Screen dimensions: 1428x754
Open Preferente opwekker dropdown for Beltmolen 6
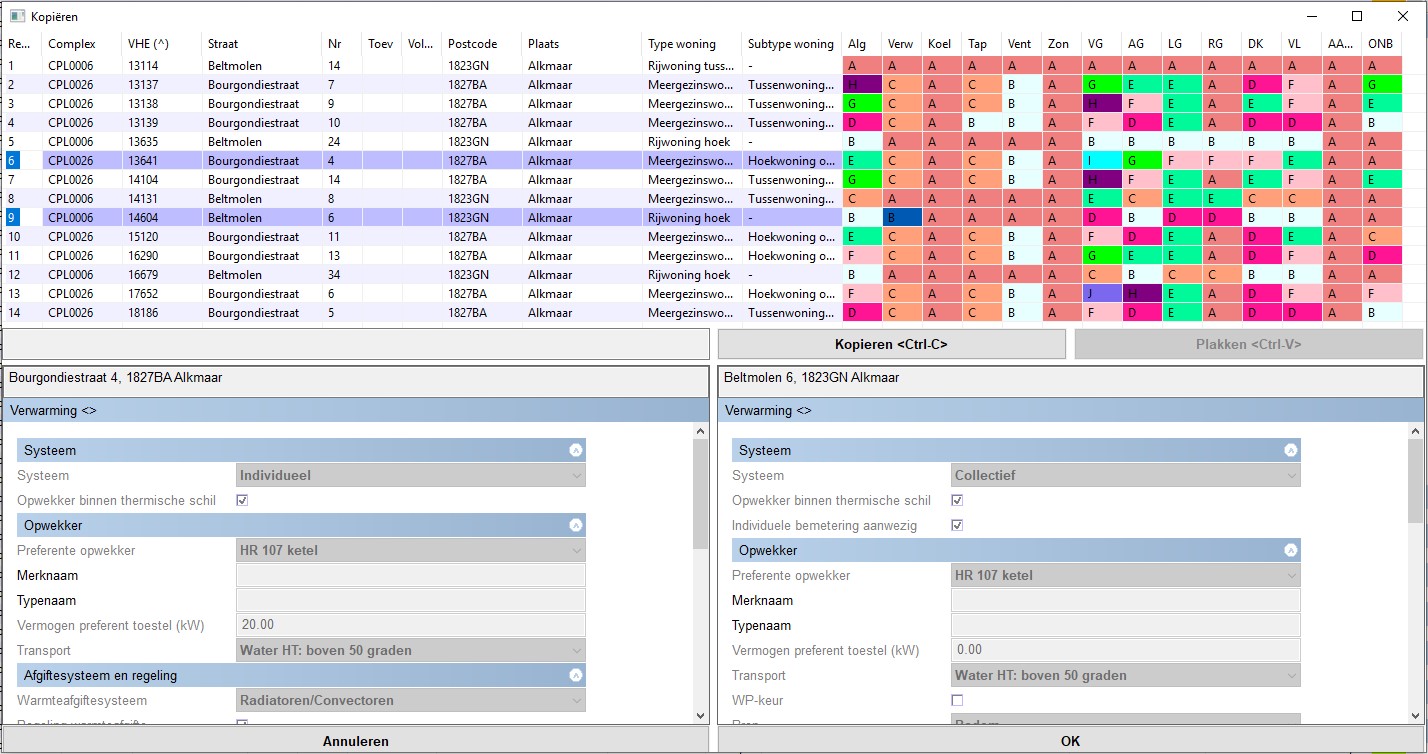[x=1126, y=575]
